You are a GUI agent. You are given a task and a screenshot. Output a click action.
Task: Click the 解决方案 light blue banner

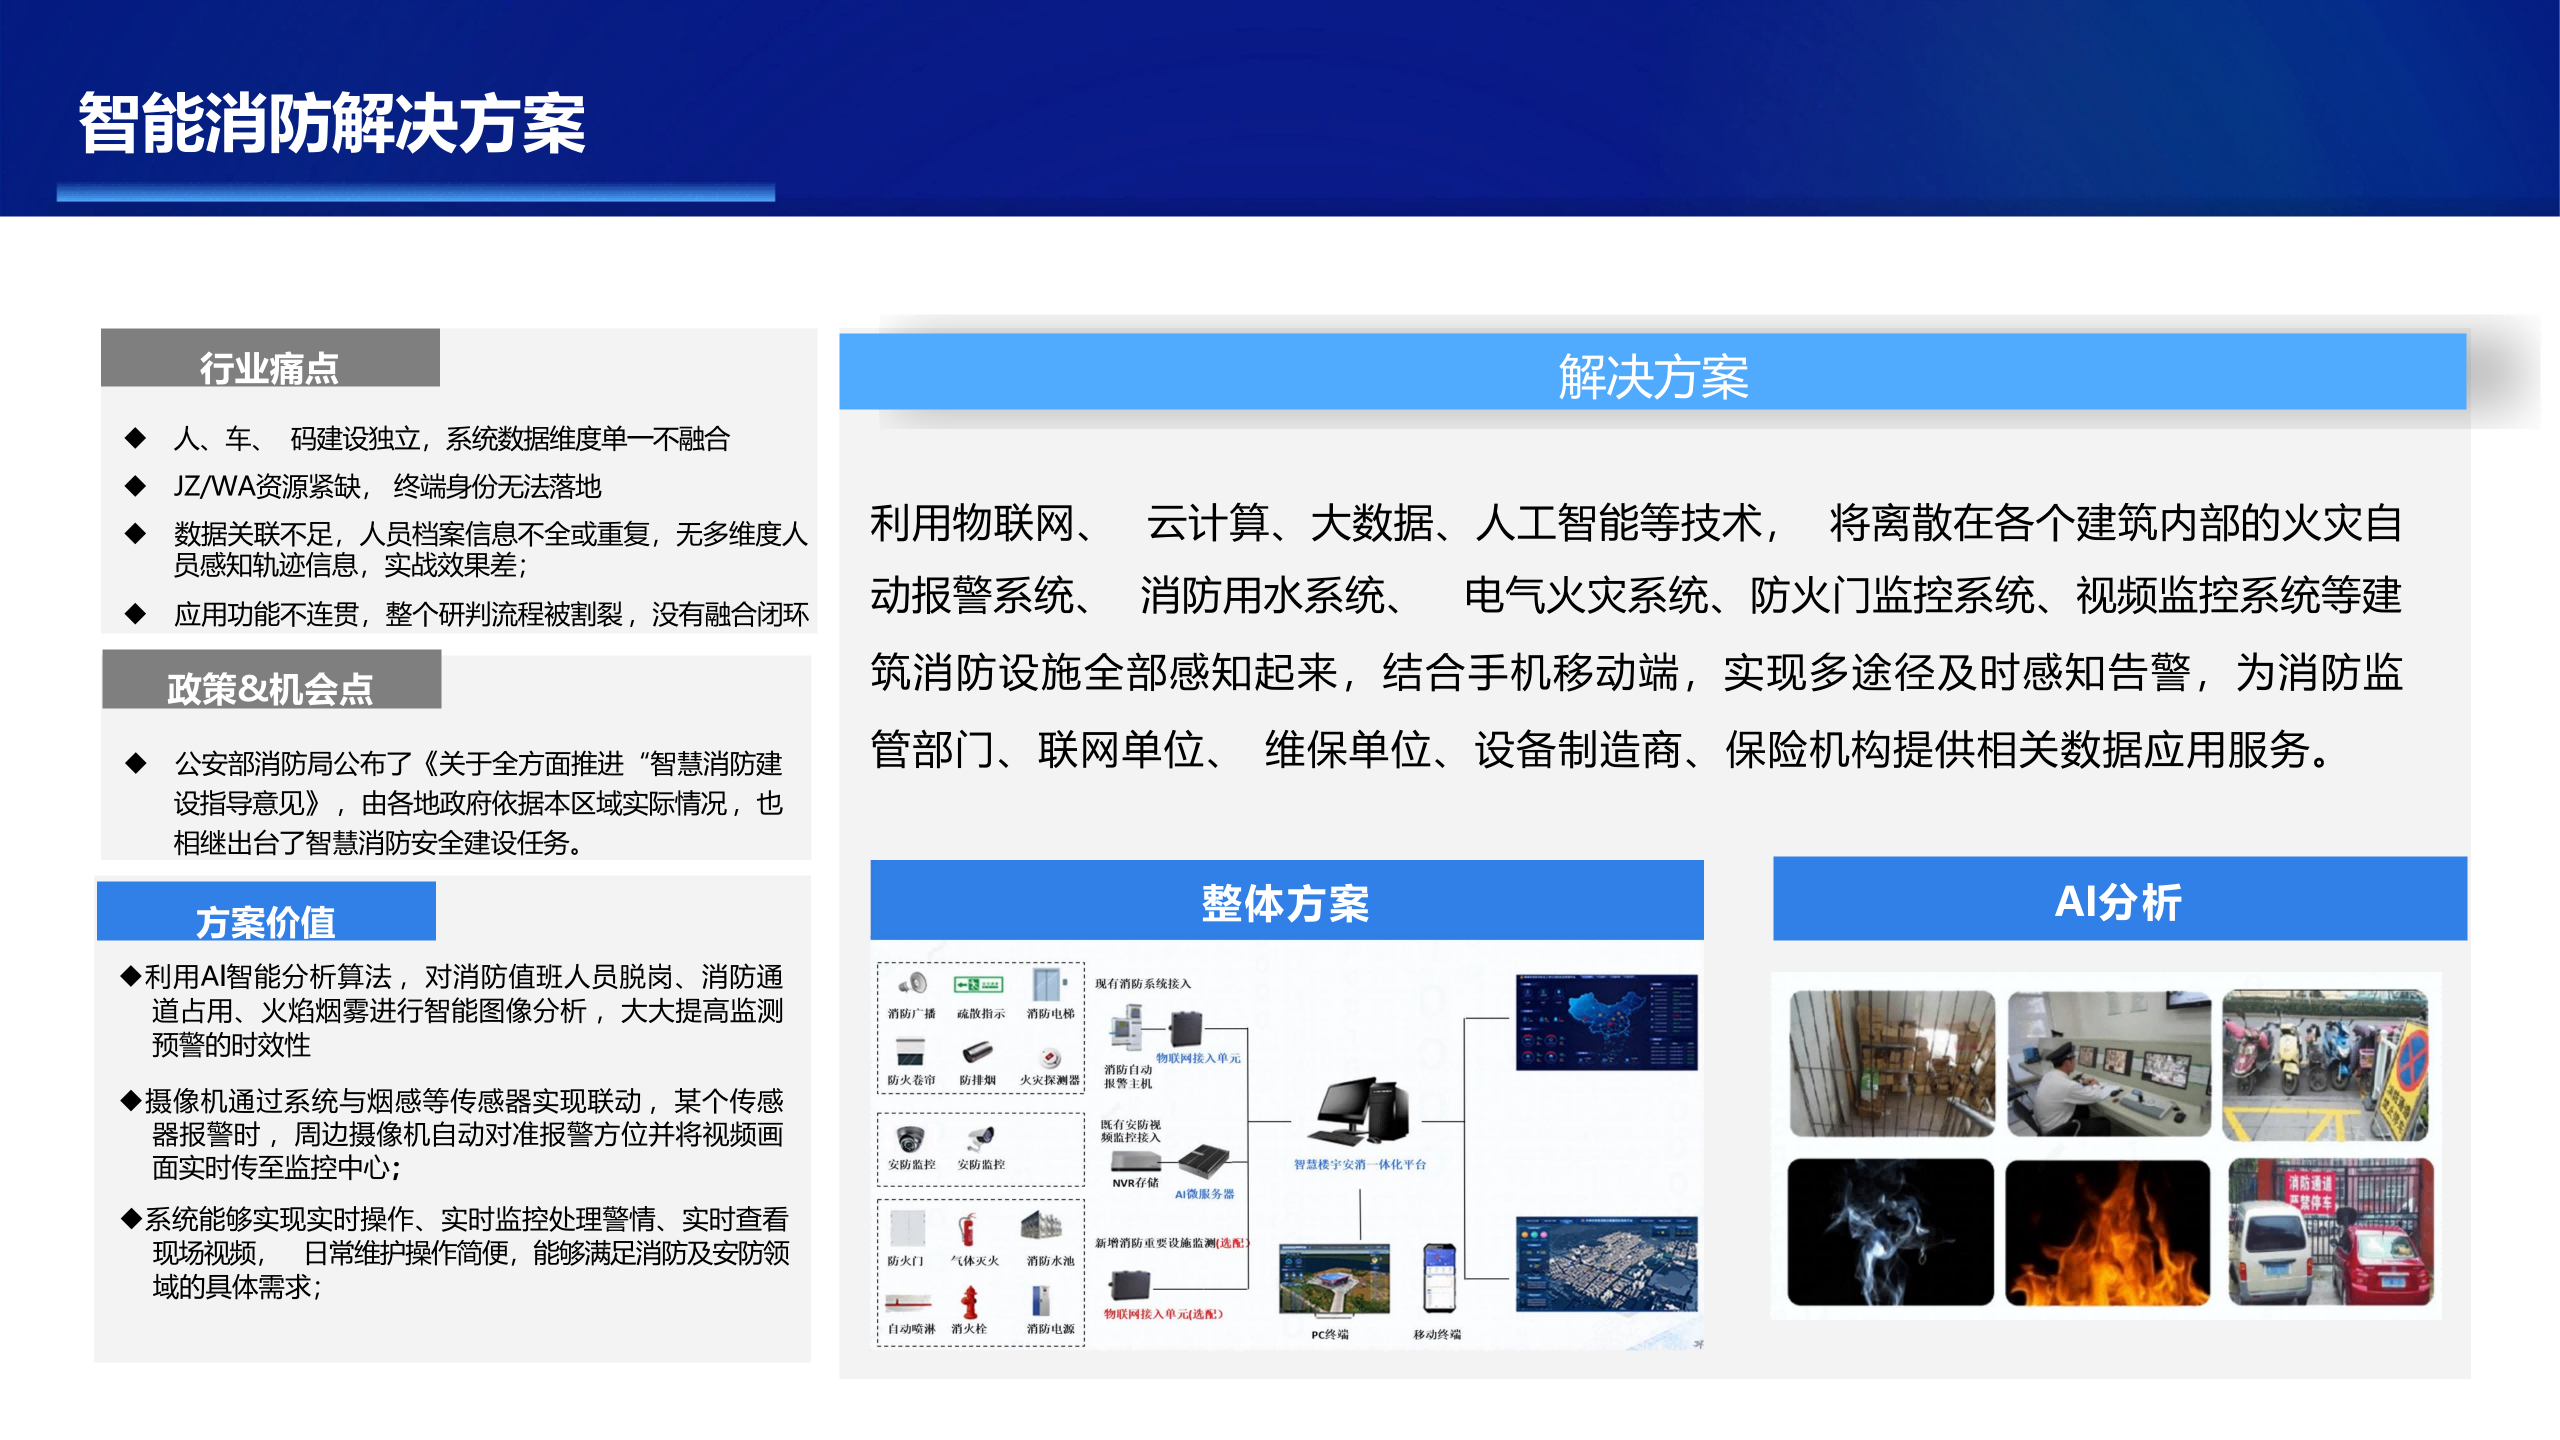1652,373
